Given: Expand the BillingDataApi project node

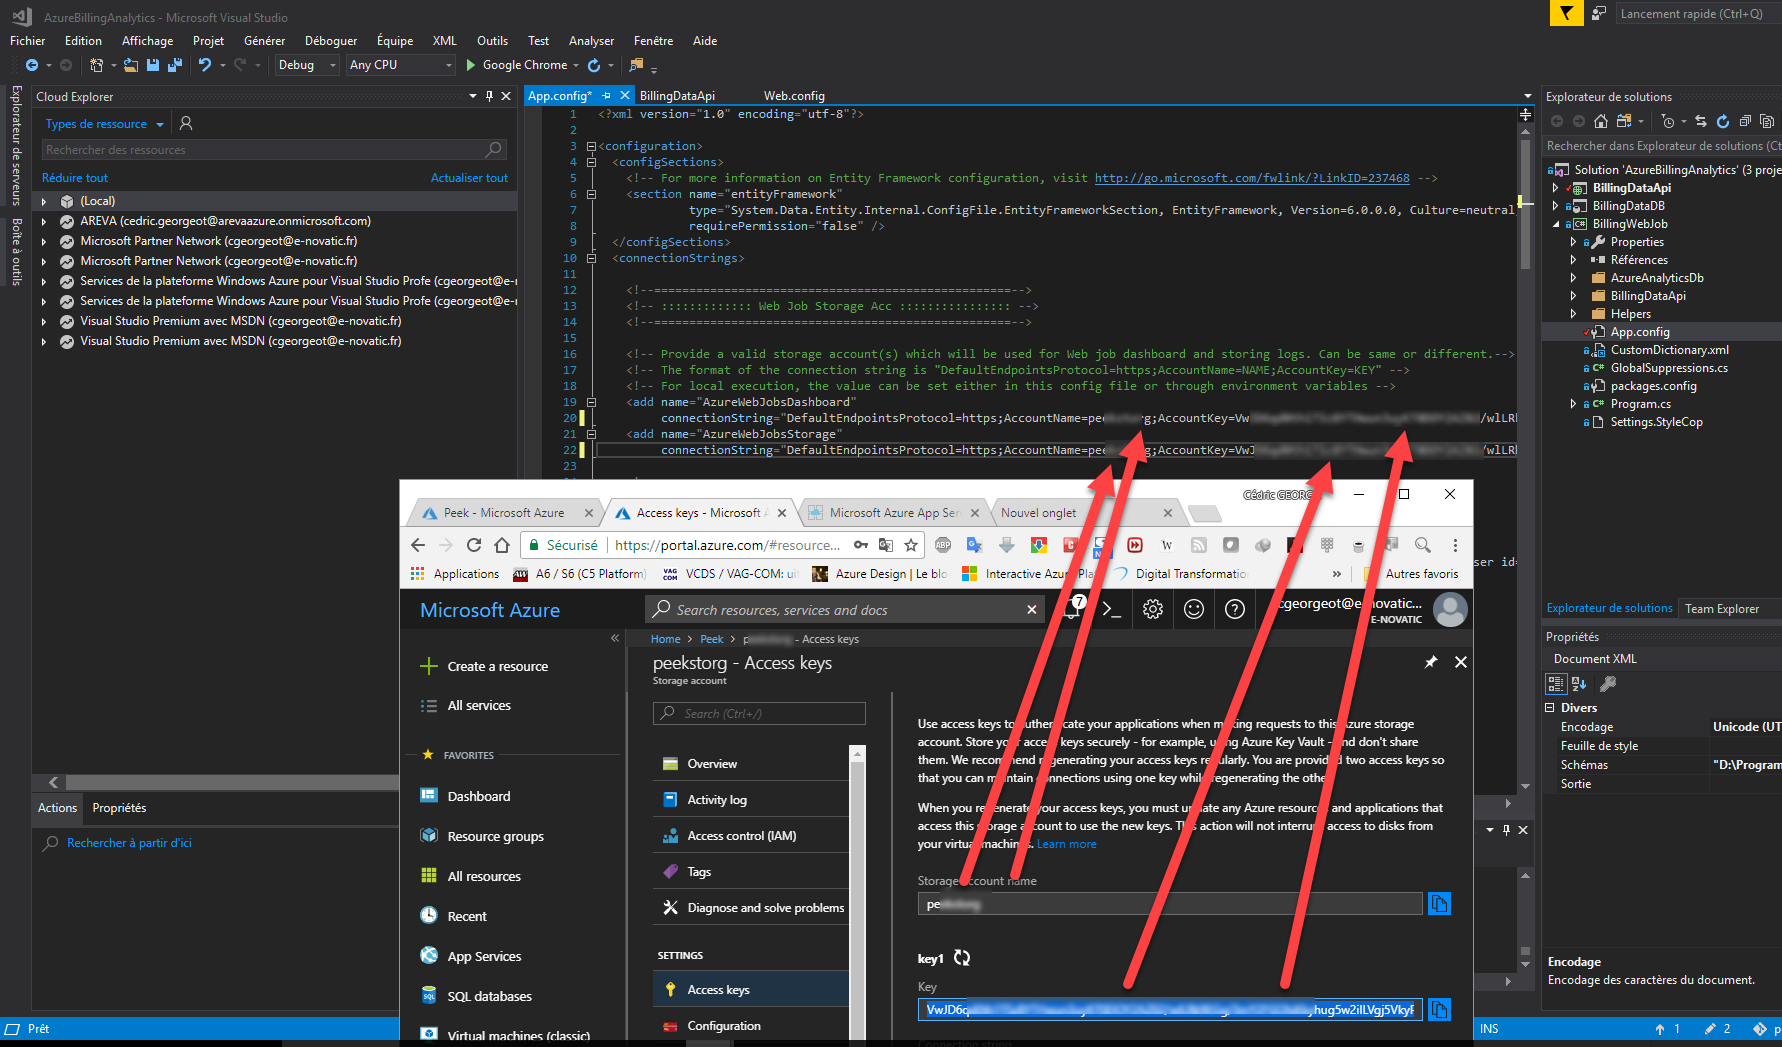Looking at the screenshot, I should click(1555, 188).
